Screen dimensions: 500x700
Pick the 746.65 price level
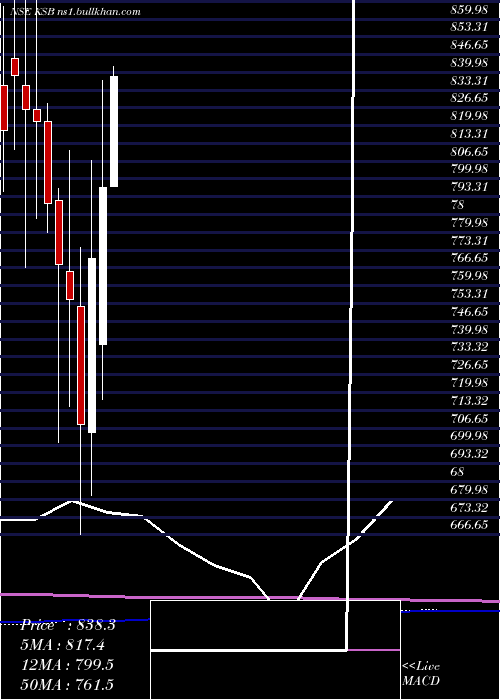(469, 311)
